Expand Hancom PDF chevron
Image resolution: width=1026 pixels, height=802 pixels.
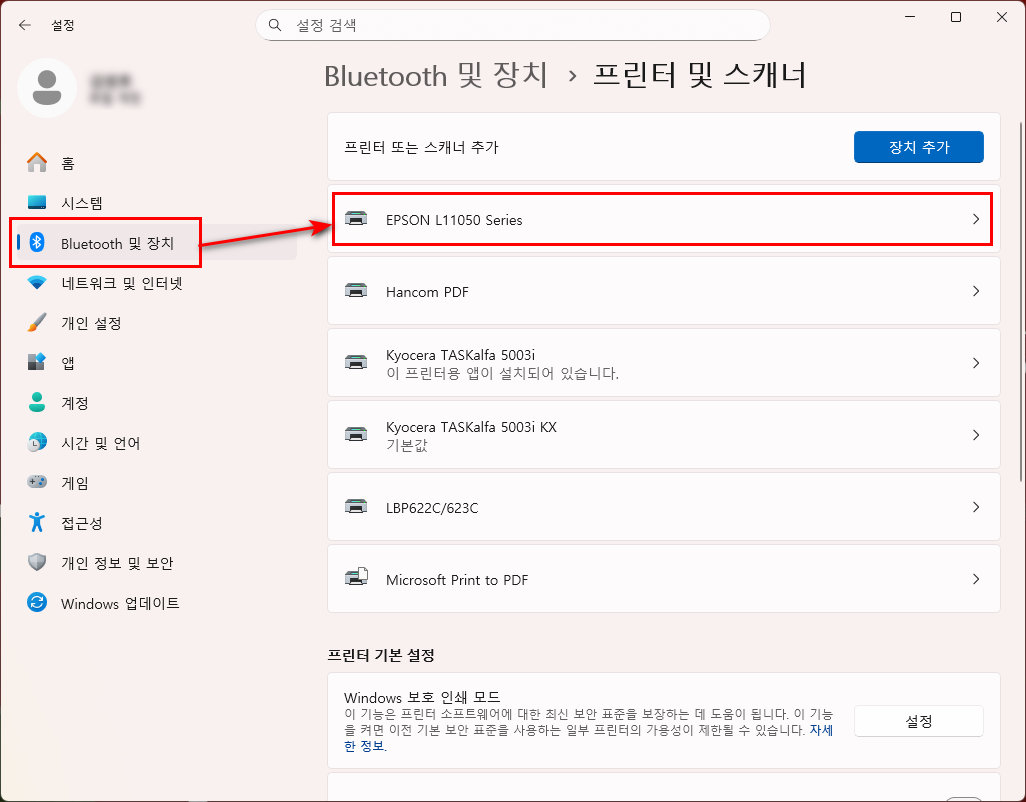(x=976, y=291)
